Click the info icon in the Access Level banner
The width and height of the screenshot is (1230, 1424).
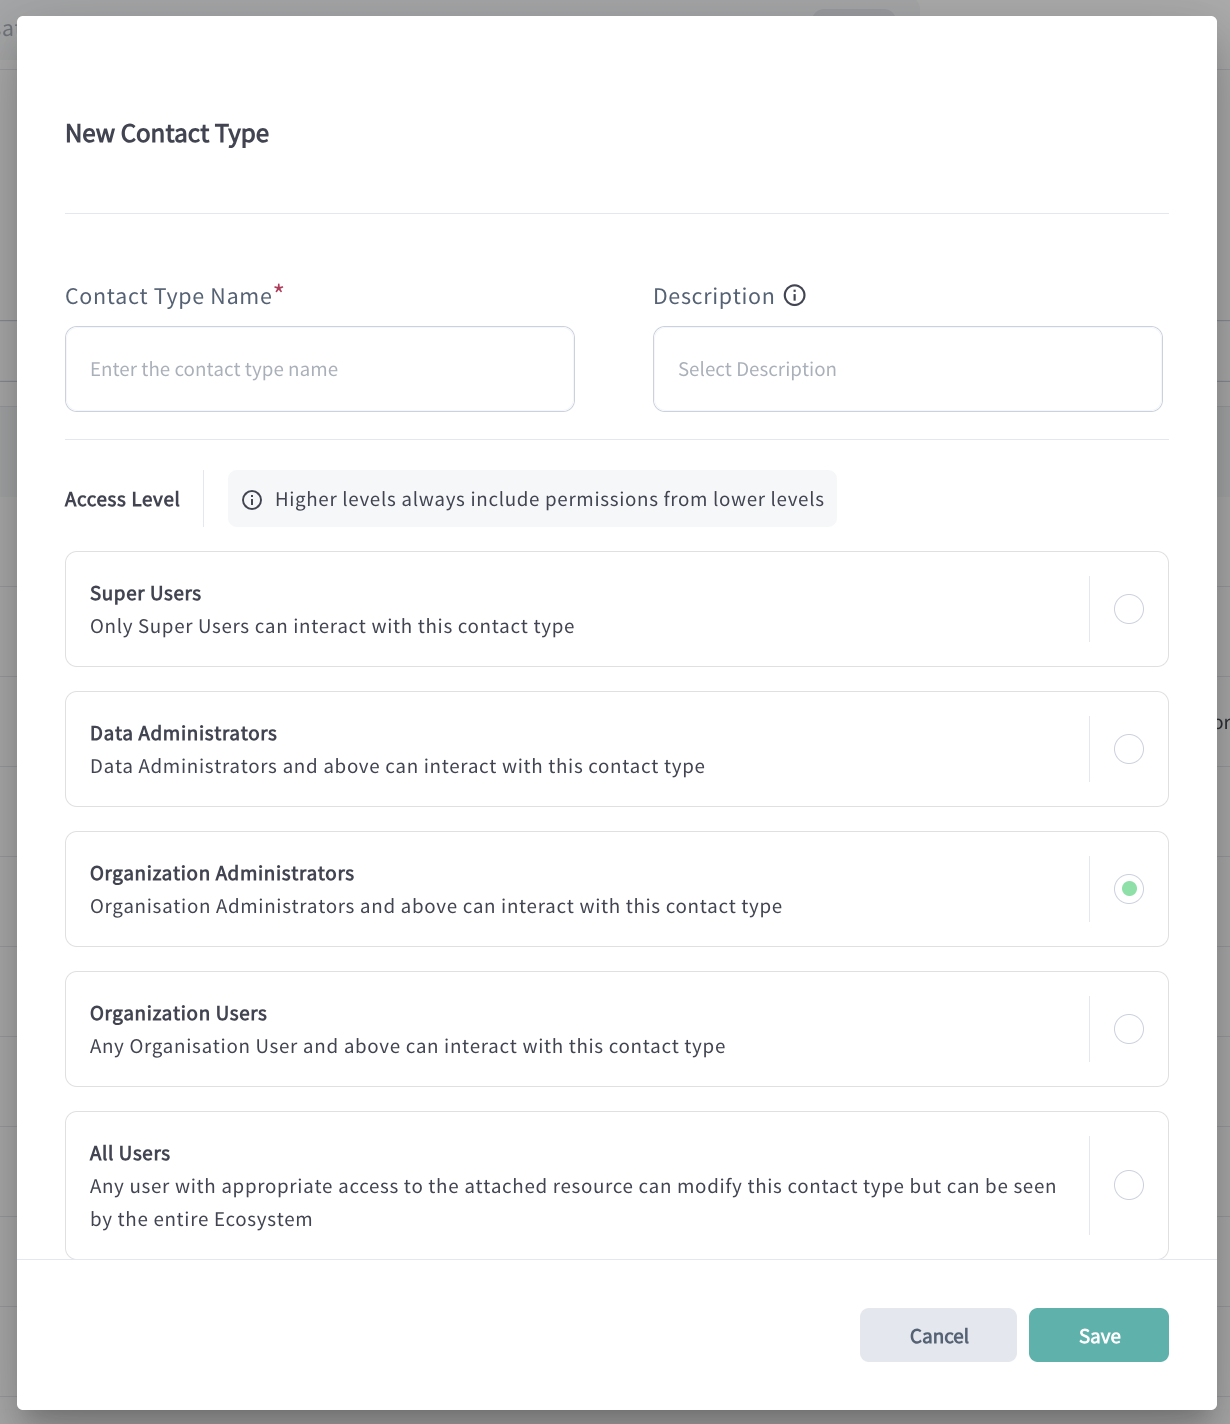253,499
